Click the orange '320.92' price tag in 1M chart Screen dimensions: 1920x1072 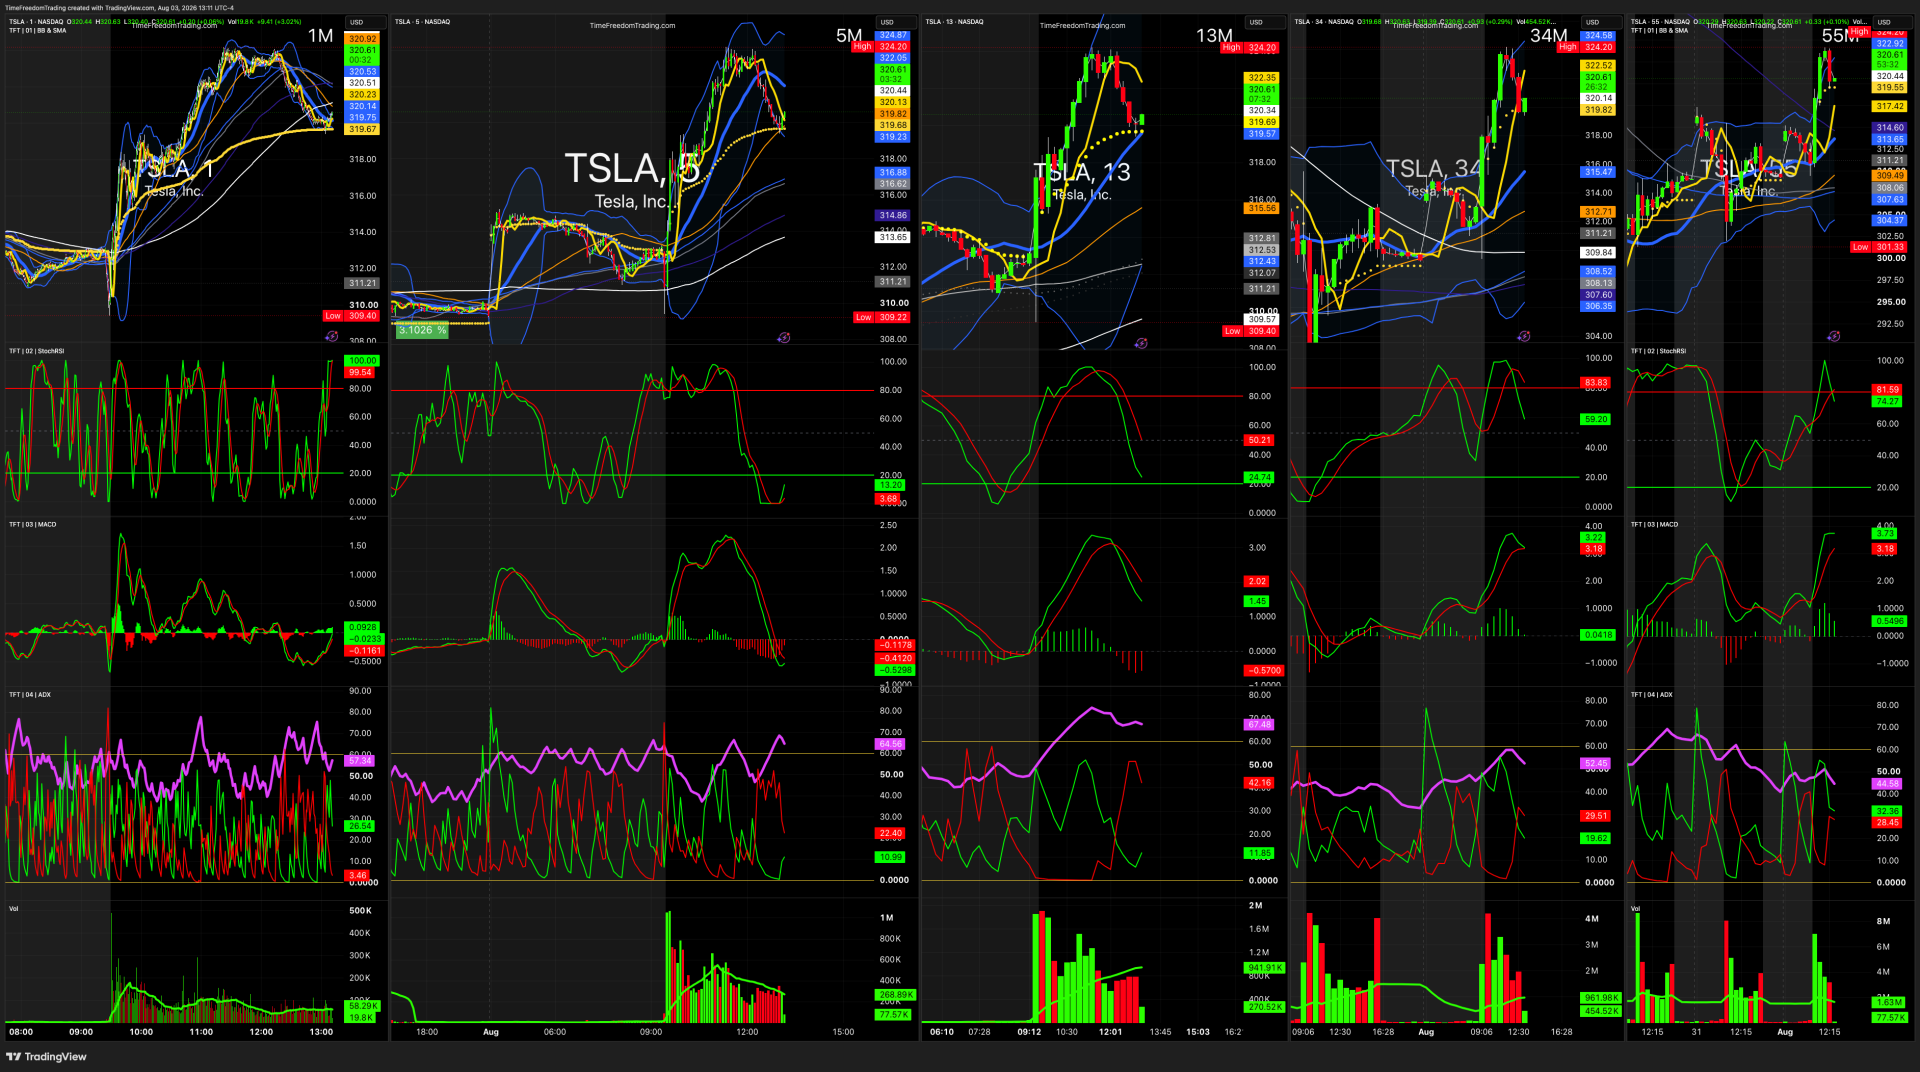[x=363, y=39]
